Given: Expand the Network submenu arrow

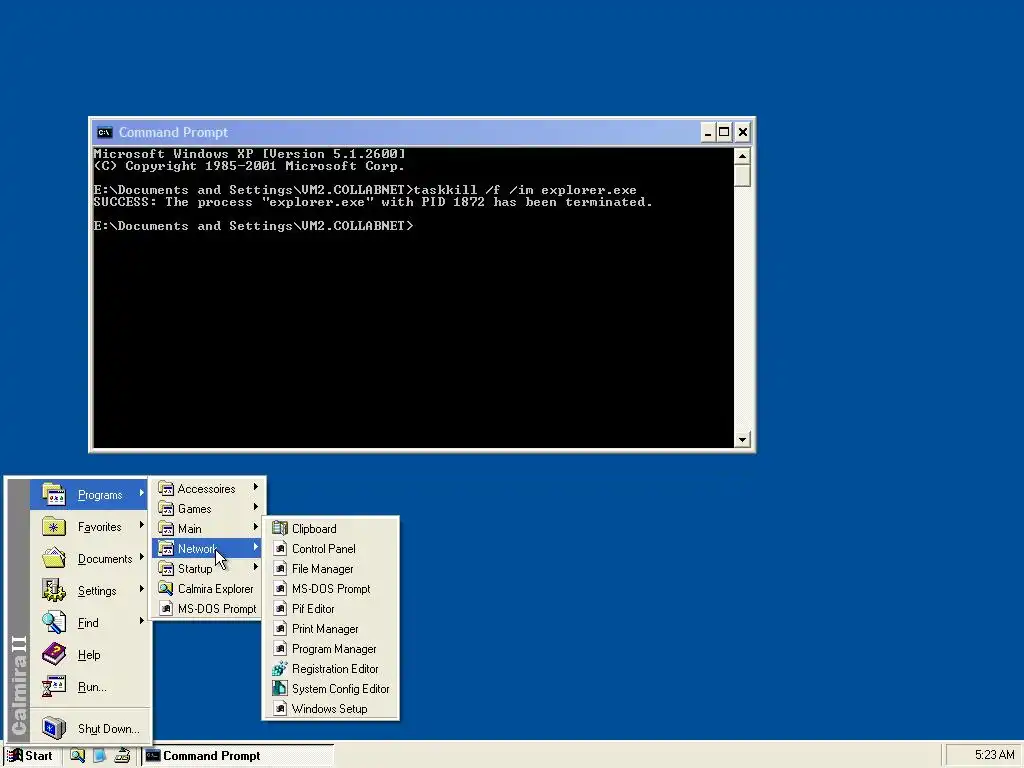Looking at the screenshot, I should tap(256, 547).
